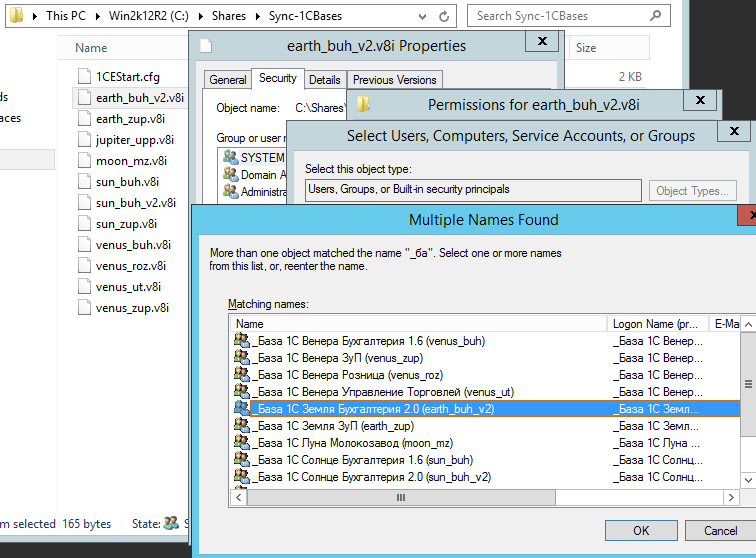
Task: Click the 1CEStart.cfg file icon
Action: pos(84,76)
